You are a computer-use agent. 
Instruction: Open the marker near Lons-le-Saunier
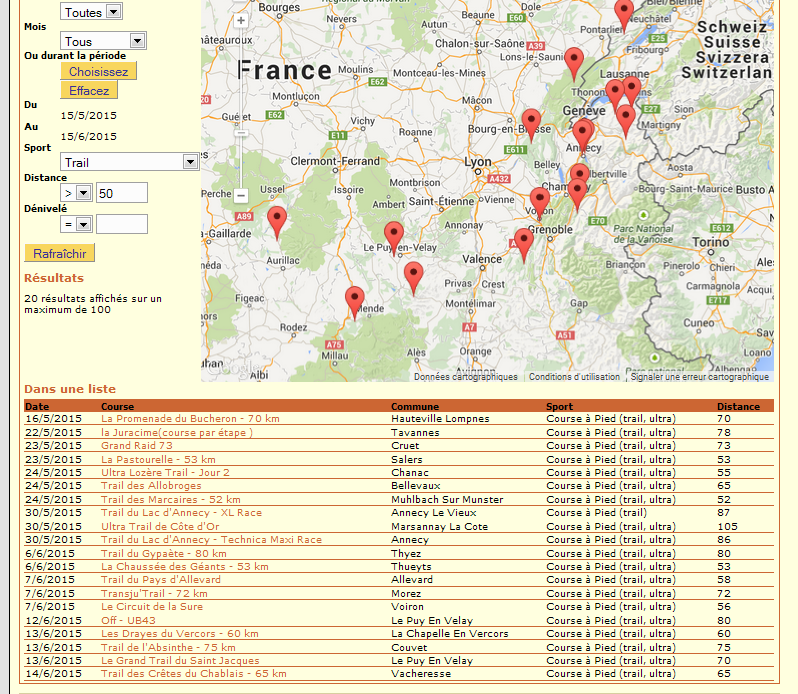573,62
